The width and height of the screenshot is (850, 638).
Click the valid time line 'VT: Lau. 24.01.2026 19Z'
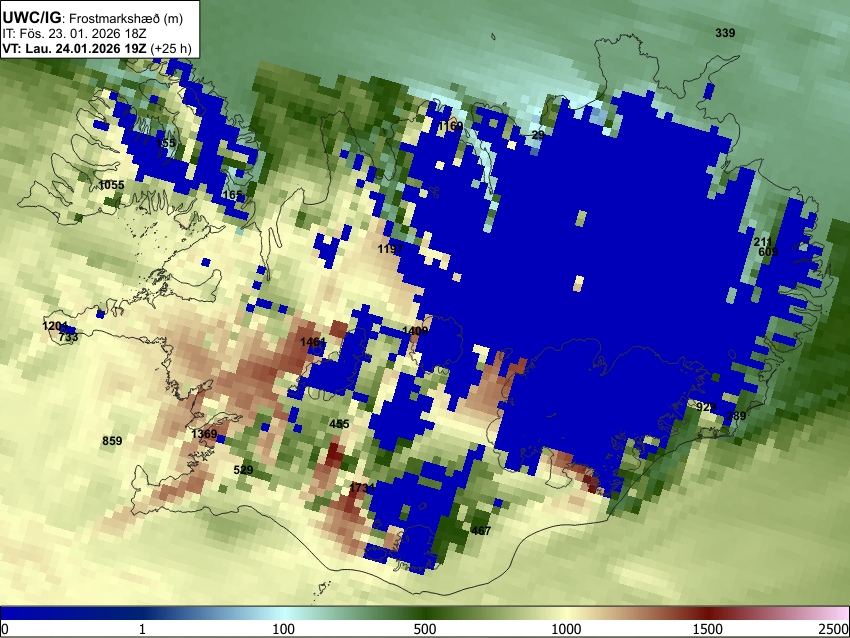74,48
